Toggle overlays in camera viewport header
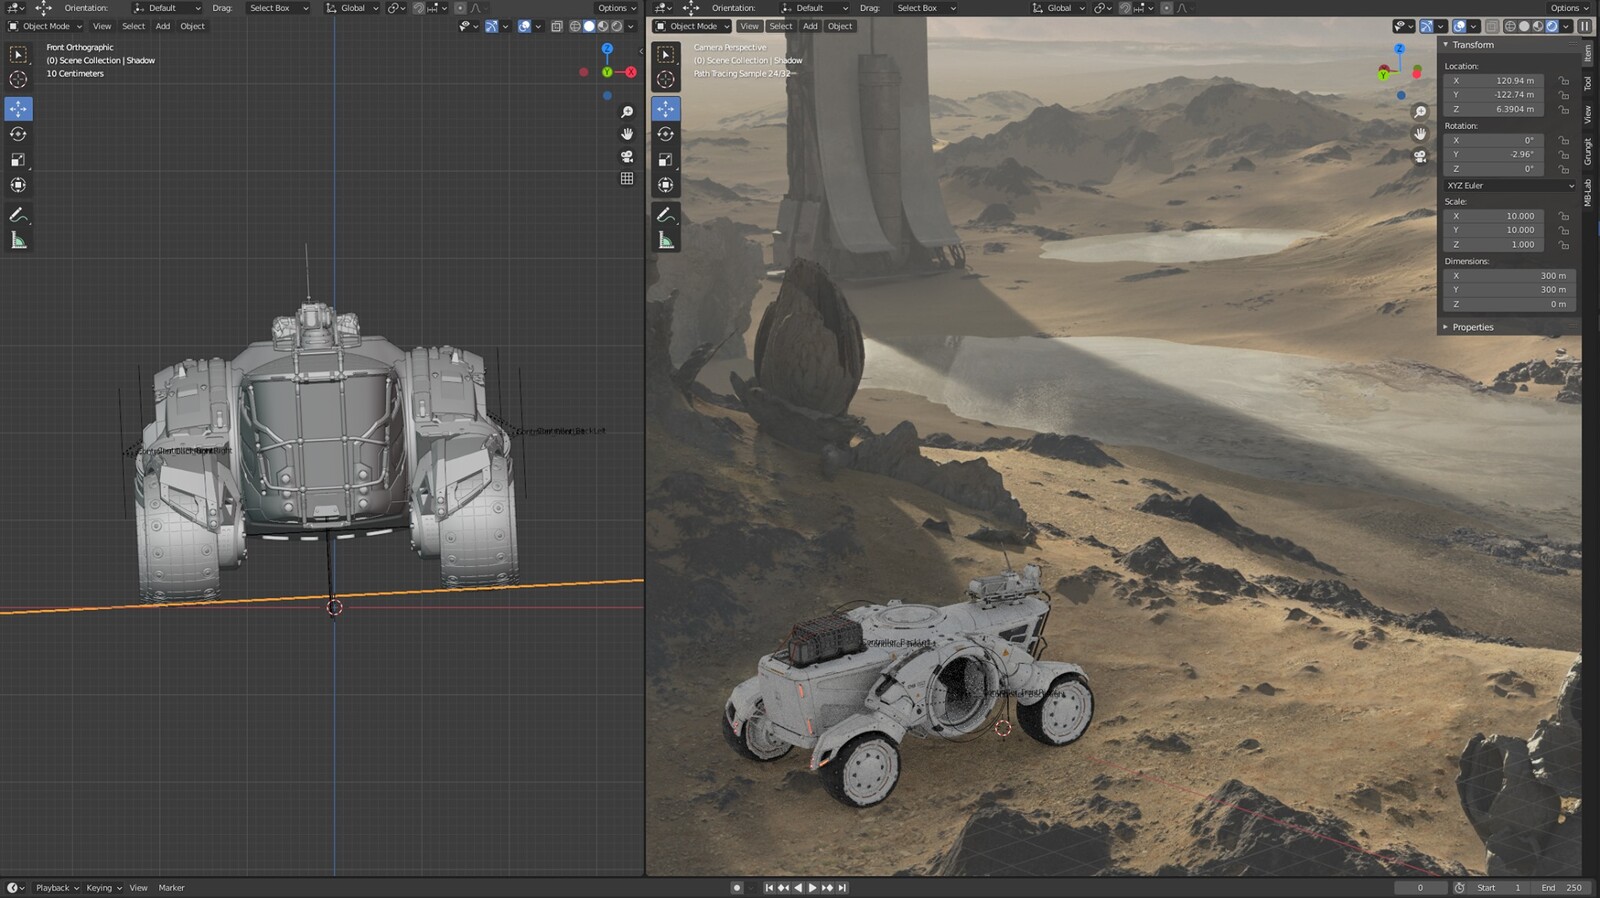The height and width of the screenshot is (898, 1600). [x=1459, y=26]
